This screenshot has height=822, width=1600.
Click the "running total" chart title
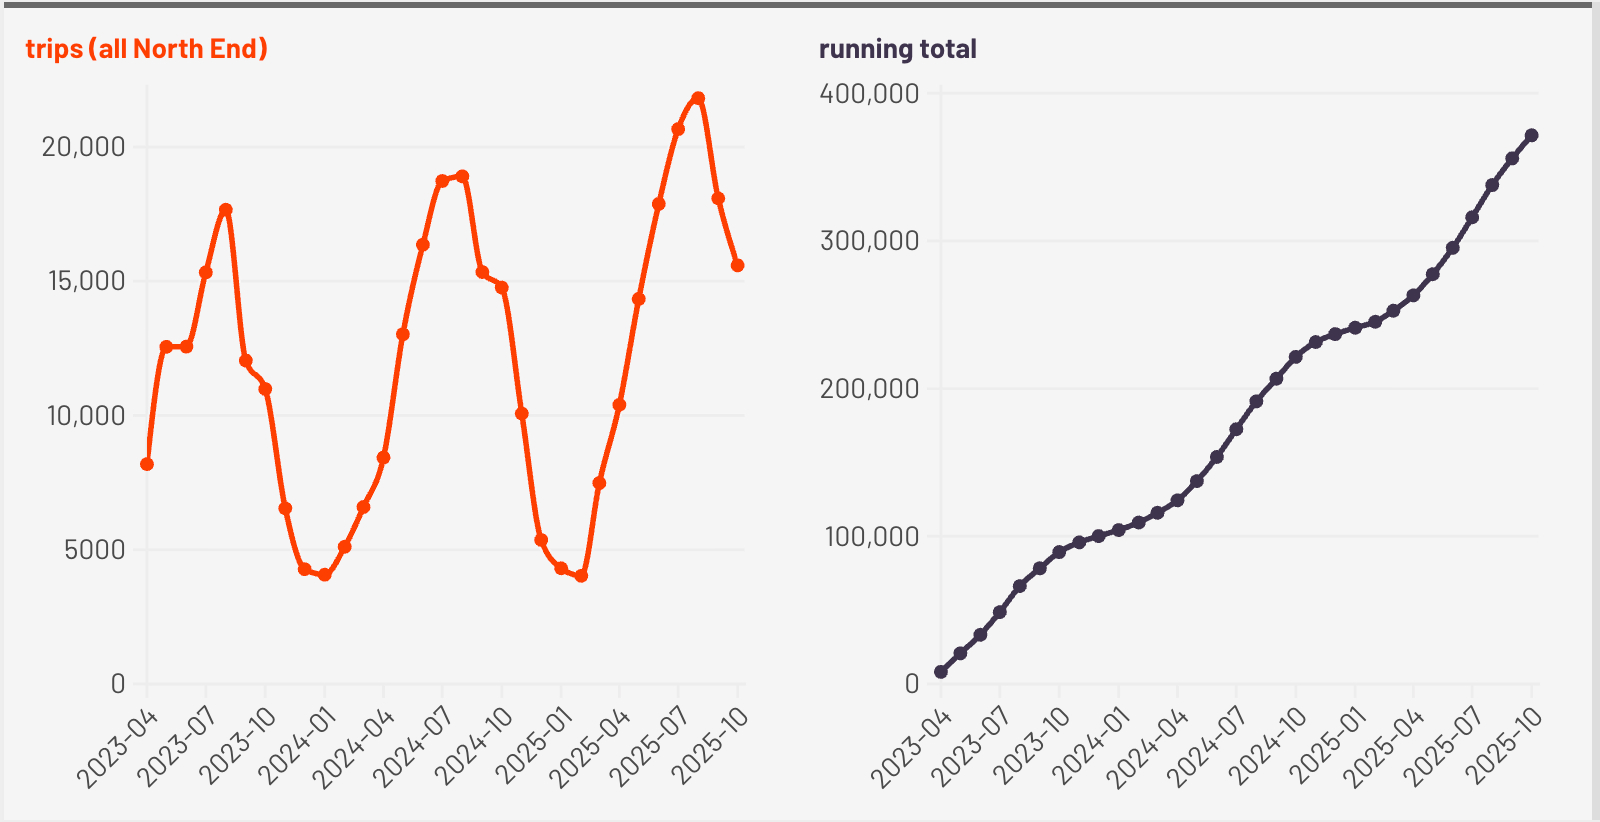pos(897,49)
